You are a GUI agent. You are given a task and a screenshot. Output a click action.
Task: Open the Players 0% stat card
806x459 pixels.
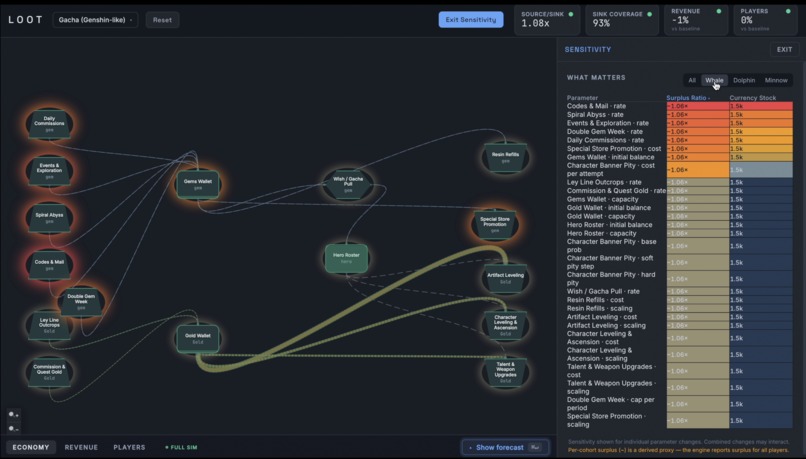765,20
